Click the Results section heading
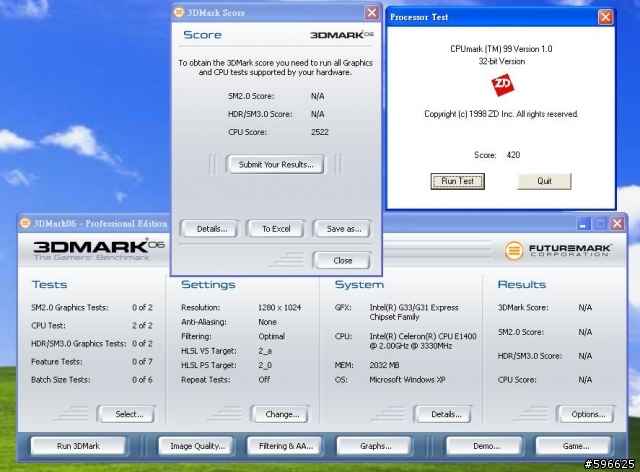Screen dimensions: 640x472 pos(522,284)
